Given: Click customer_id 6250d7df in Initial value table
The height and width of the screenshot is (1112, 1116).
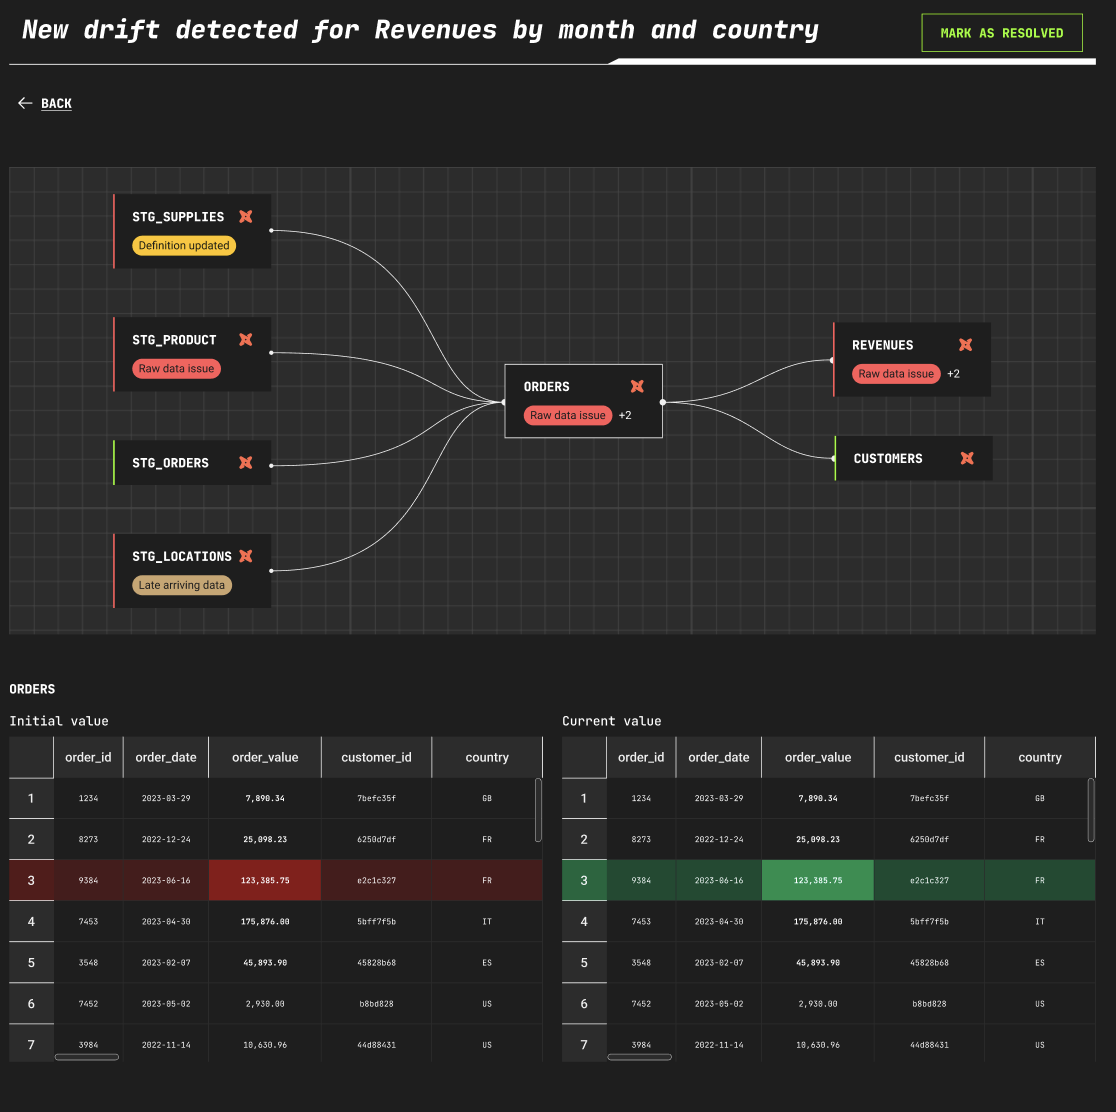Looking at the screenshot, I should 377,839.
